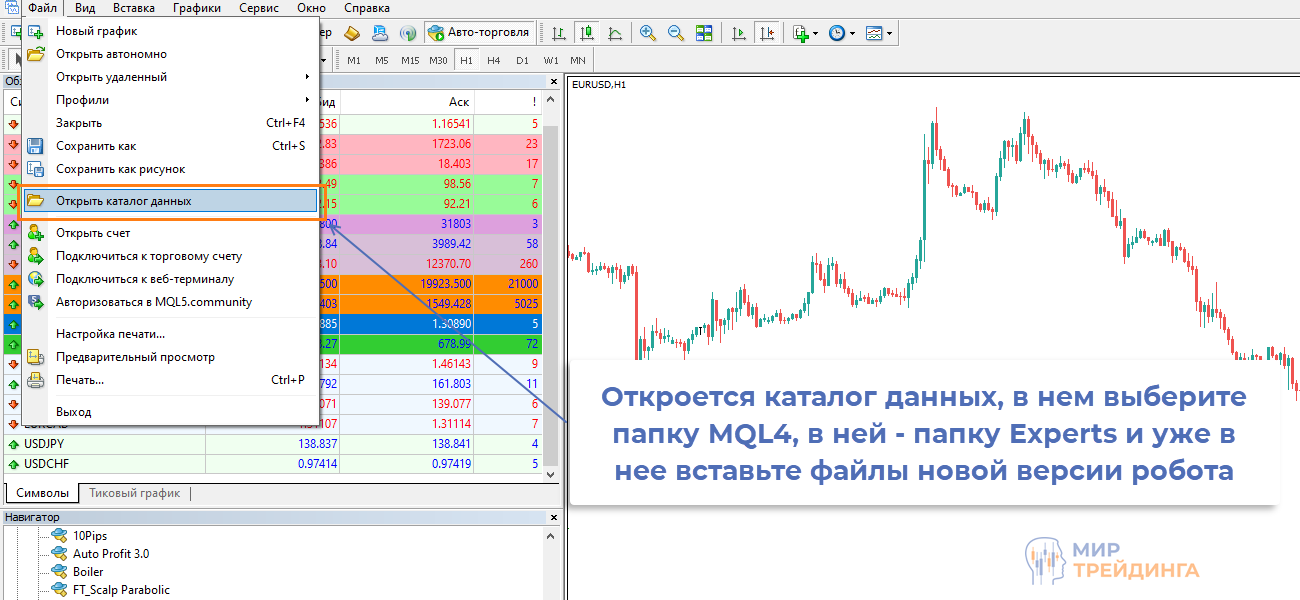This screenshot has width=1300, height=600.
Task: Select the bar chart icon
Action: (558, 33)
